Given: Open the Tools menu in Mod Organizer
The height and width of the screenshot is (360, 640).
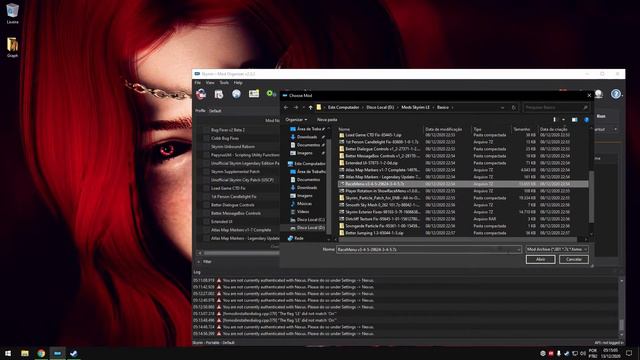Looking at the screenshot, I should [x=224, y=82].
